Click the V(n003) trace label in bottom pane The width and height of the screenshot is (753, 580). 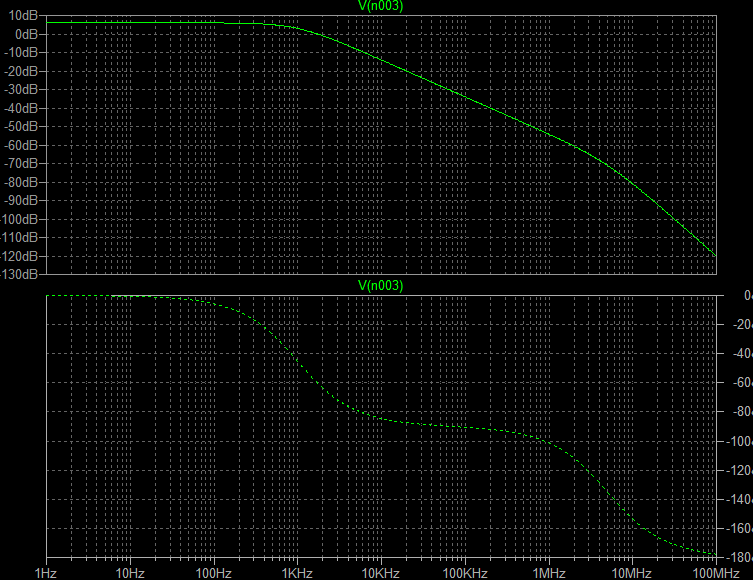(x=380, y=286)
